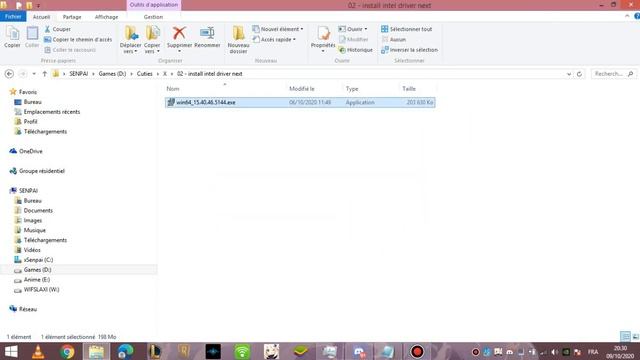640x360 pixels.
Task: Open the recent locations dropdown arrow
Action: 34,74
